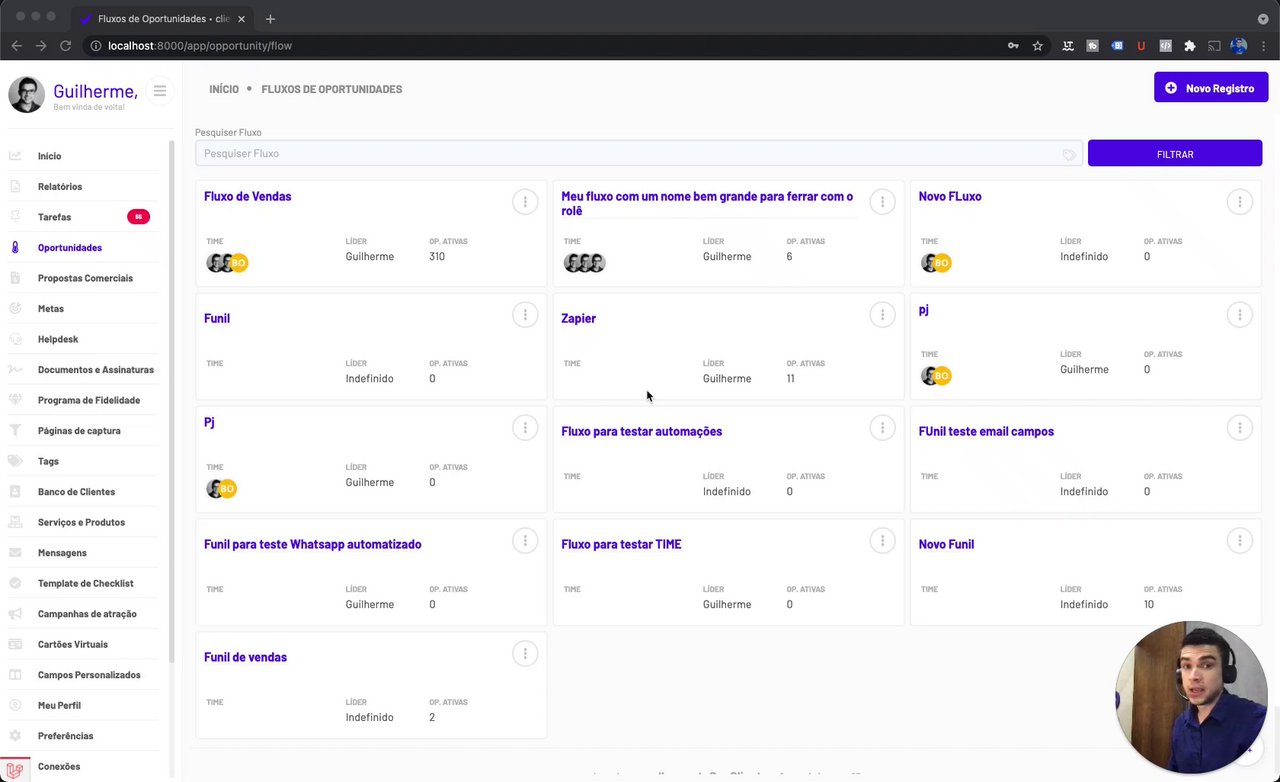The height and width of the screenshot is (782, 1280).
Task: Open options menu for Zapier card
Action: (x=882, y=315)
